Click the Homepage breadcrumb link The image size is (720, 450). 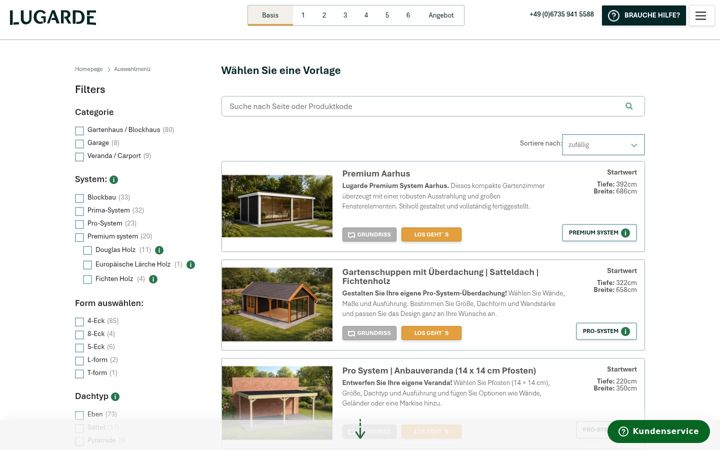pyautogui.click(x=89, y=69)
